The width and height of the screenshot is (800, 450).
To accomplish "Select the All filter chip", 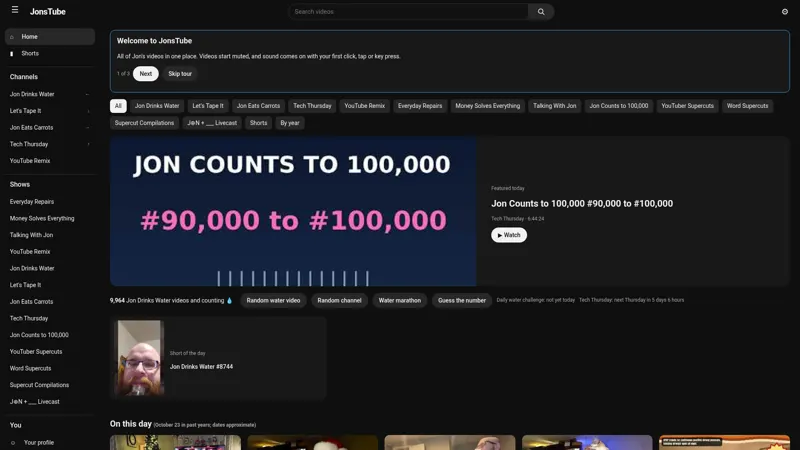I will tap(118, 106).
